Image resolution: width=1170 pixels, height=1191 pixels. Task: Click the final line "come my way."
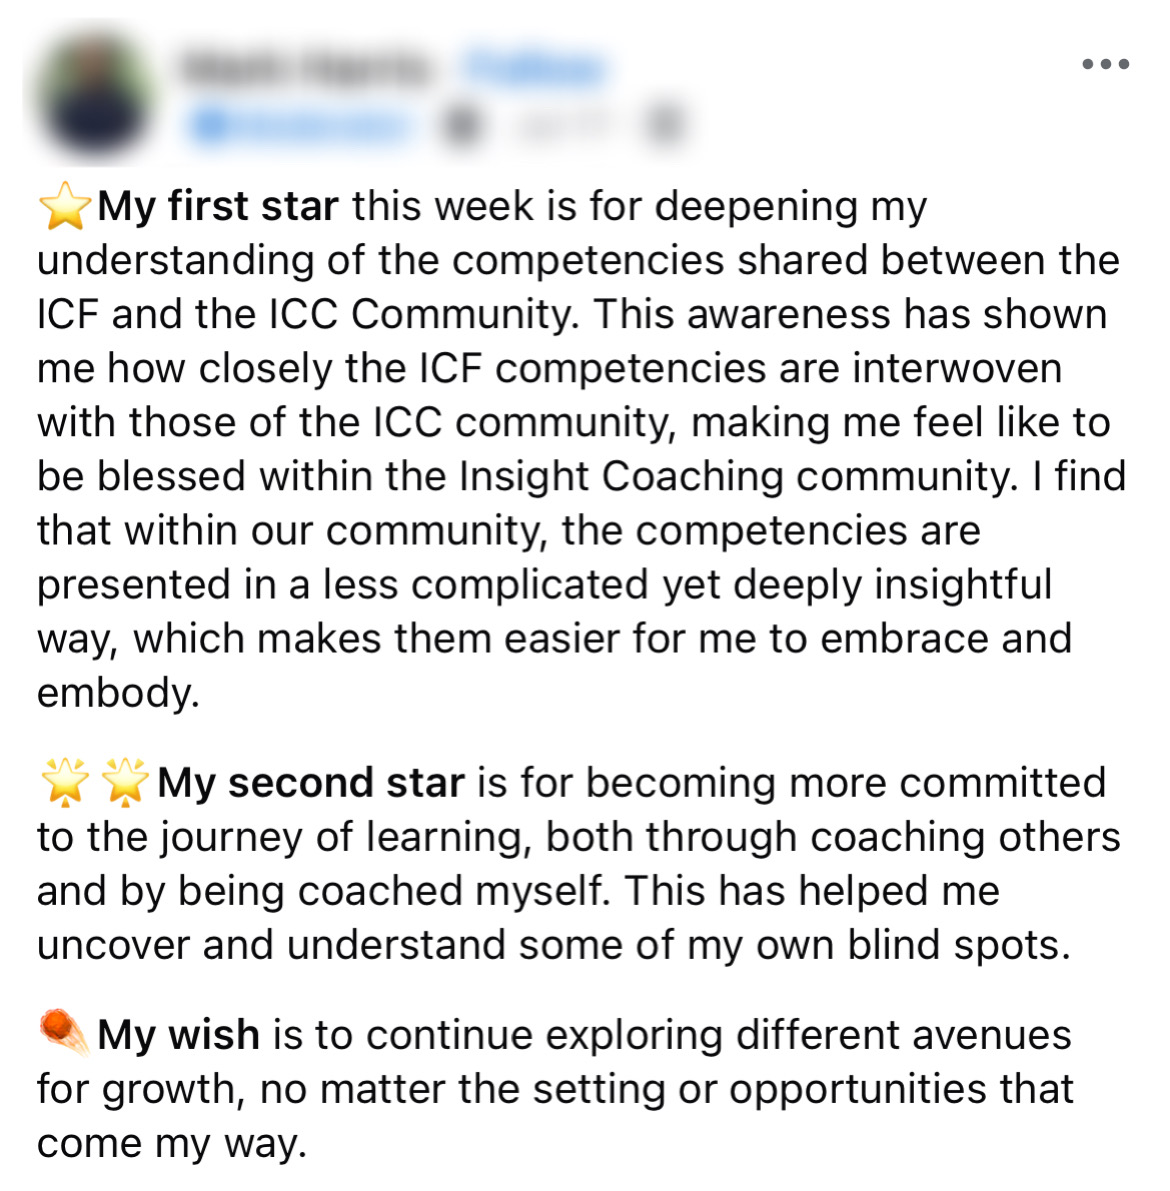172,1144
